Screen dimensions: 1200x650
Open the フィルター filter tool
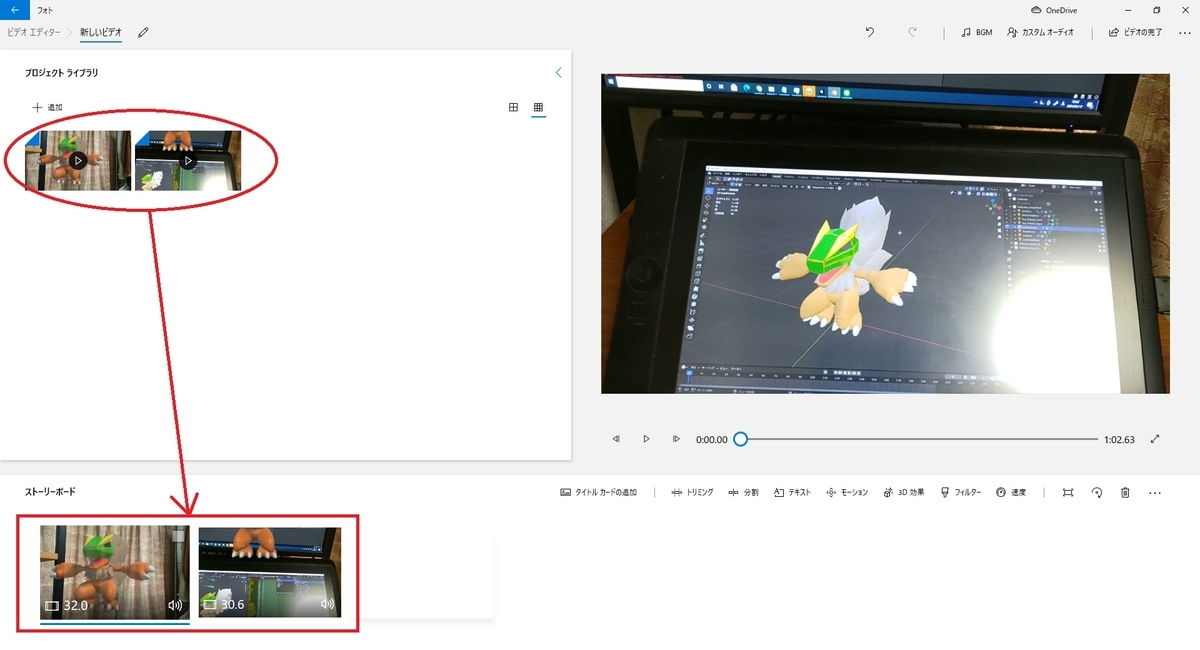[x=961, y=493]
